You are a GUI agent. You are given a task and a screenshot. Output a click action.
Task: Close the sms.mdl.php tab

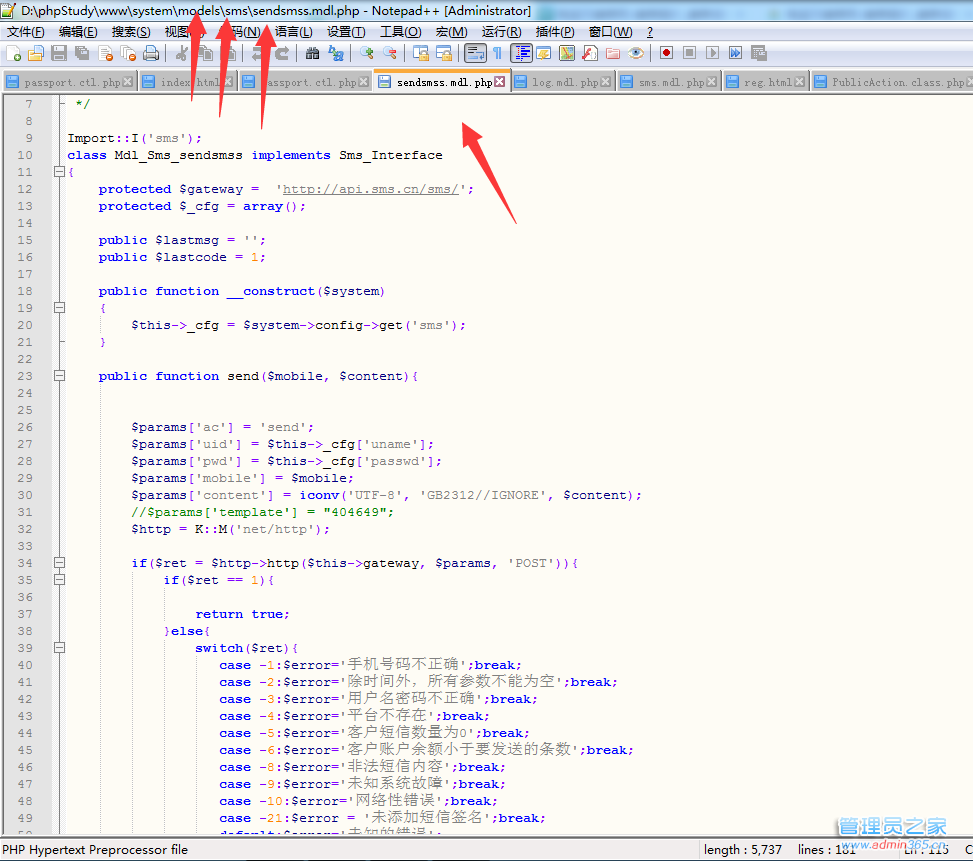(x=712, y=82)
